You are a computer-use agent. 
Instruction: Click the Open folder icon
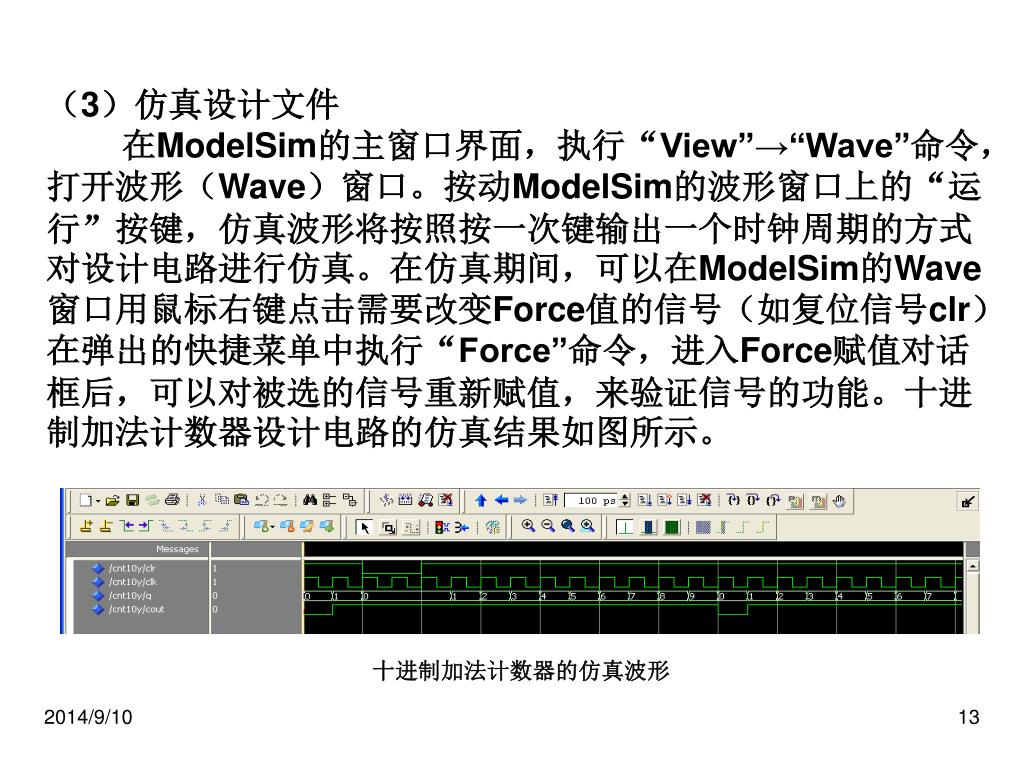coord(113,500)
